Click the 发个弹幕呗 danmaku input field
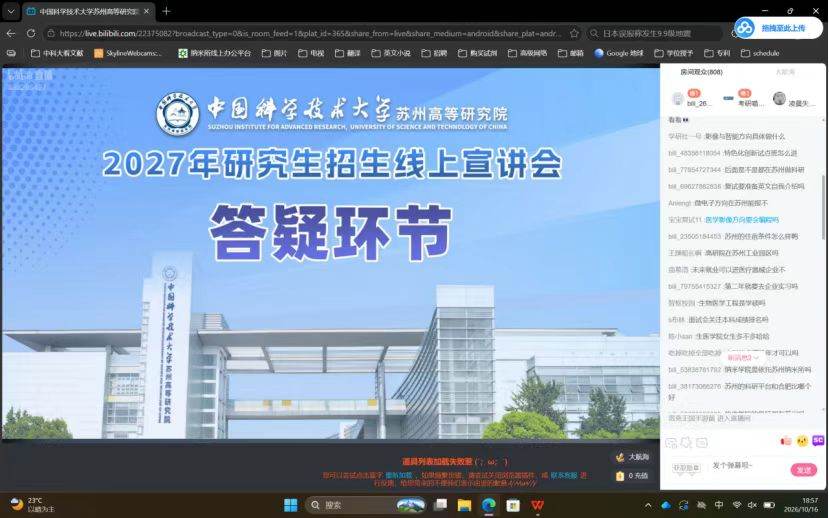The image size is (829, 518). [x=747, y=466]
